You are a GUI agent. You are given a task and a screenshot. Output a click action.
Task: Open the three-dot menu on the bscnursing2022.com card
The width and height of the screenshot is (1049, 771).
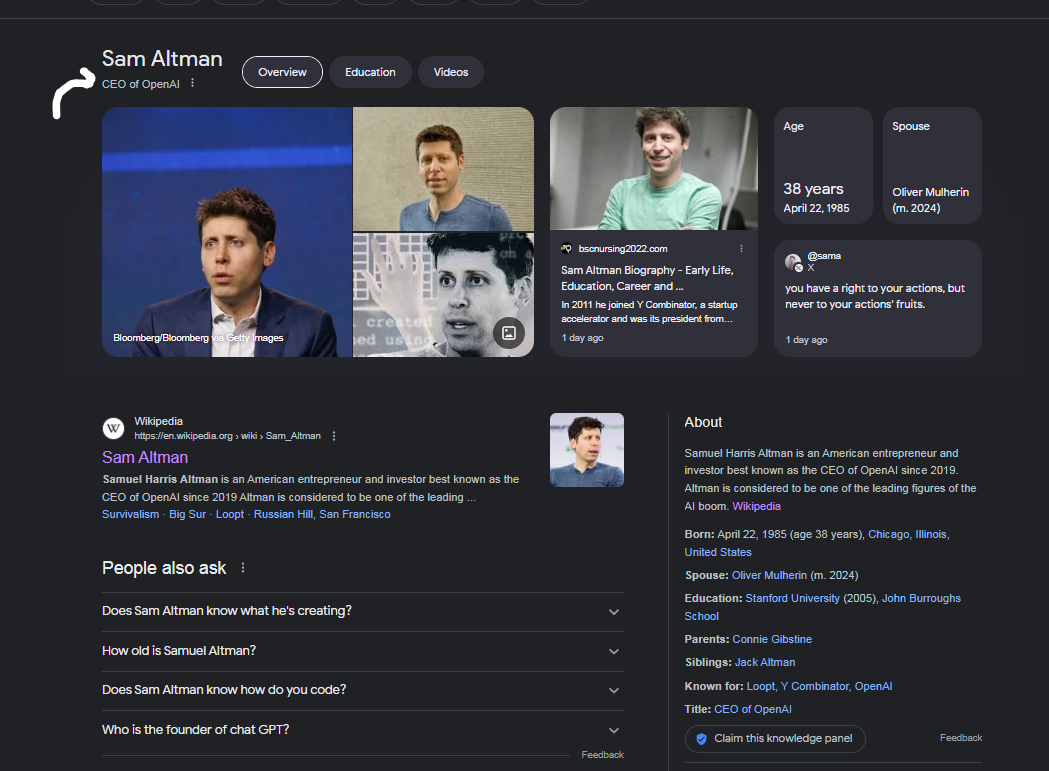click(x=741, y=248)
